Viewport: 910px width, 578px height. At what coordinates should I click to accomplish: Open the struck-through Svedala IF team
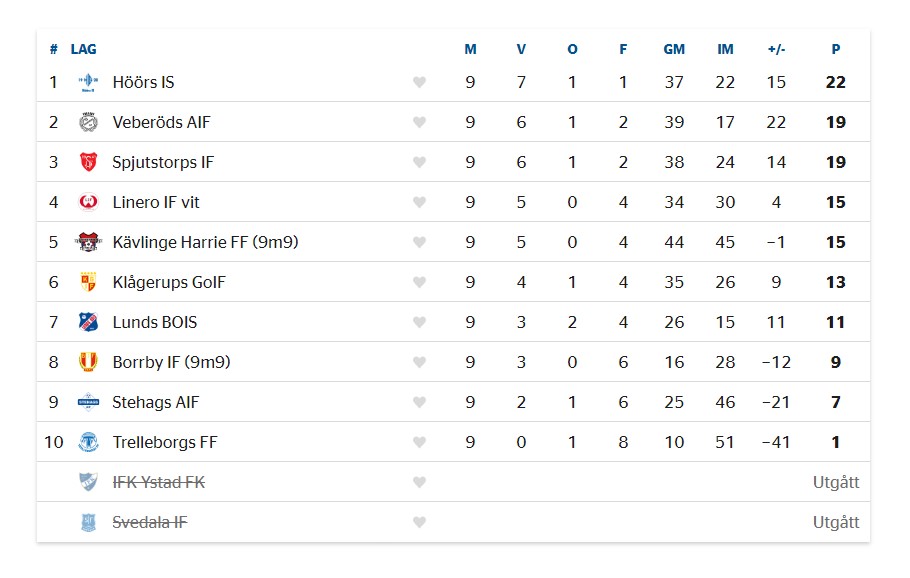pyautogui.click(x=150, y=522)
